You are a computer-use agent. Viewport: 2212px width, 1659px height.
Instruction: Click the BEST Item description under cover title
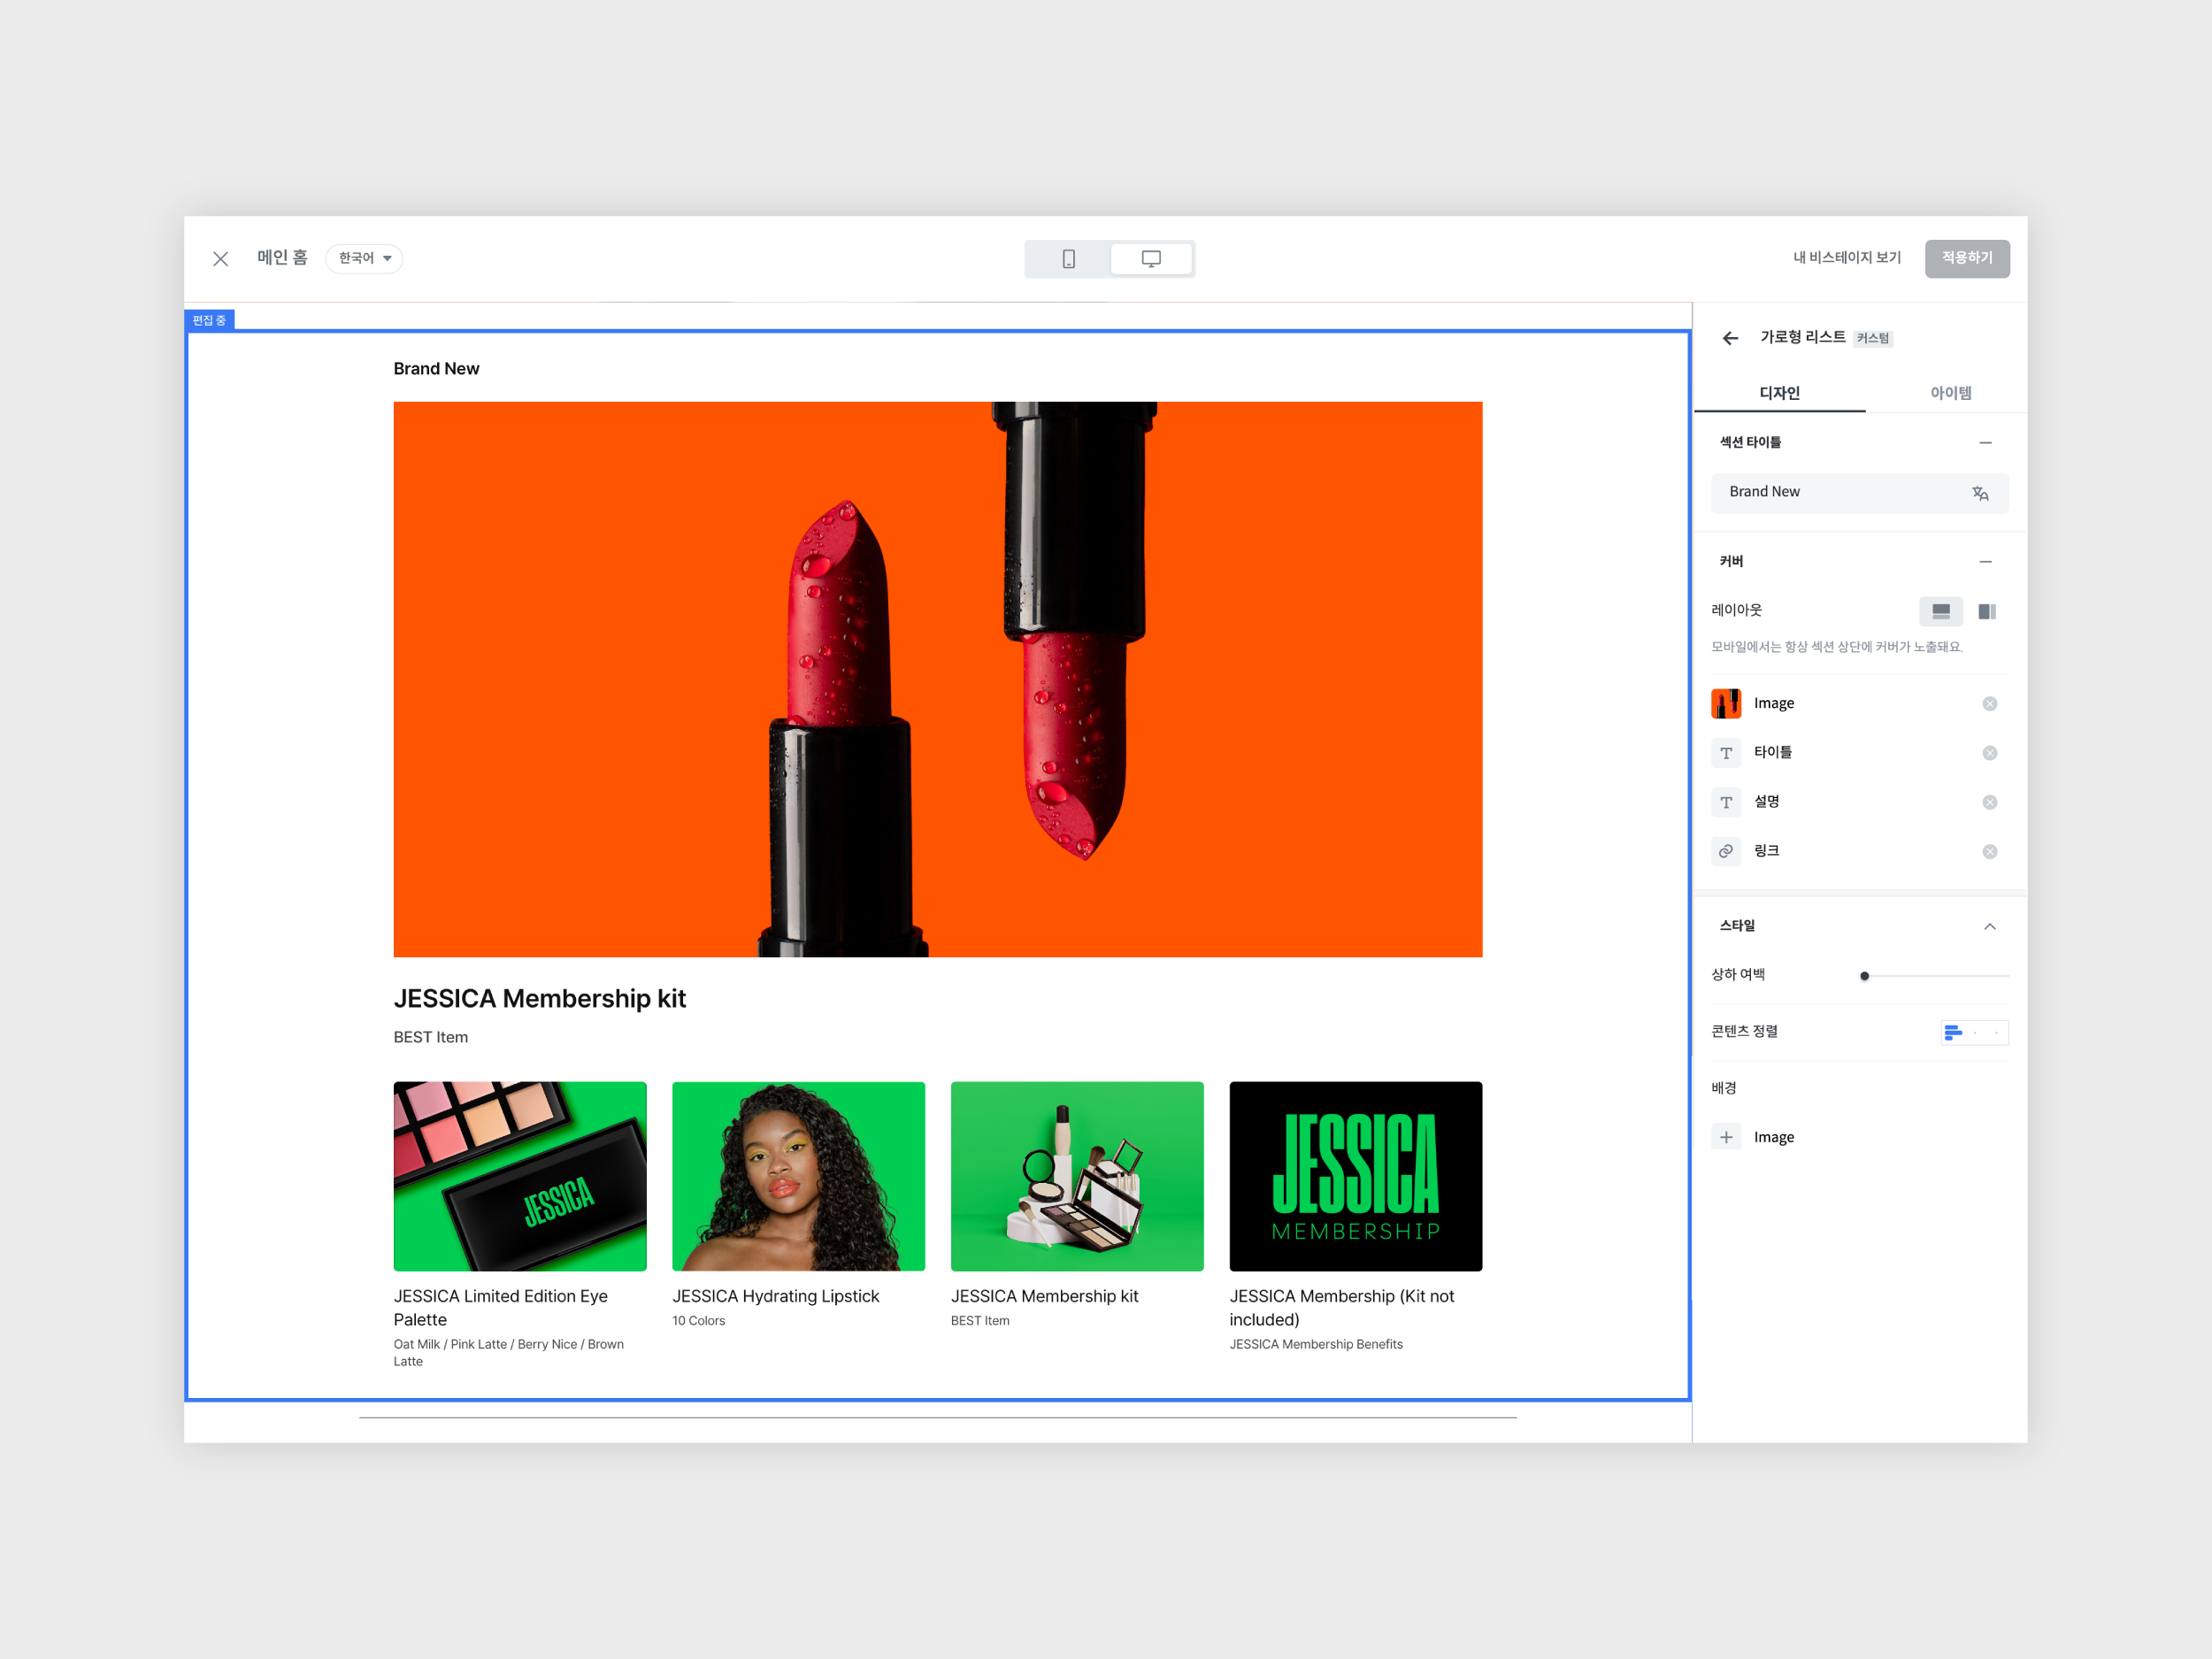(430, 1037)
